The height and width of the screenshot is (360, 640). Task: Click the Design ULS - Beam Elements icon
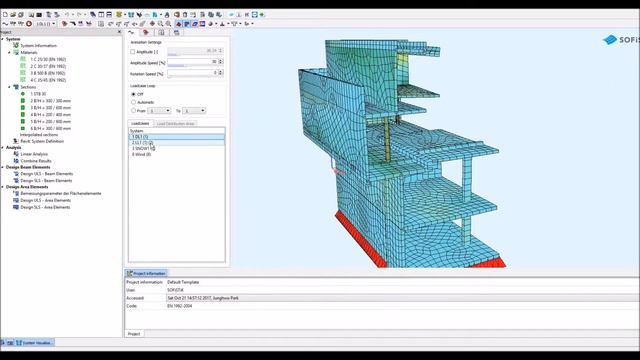(x=16, y=173)
